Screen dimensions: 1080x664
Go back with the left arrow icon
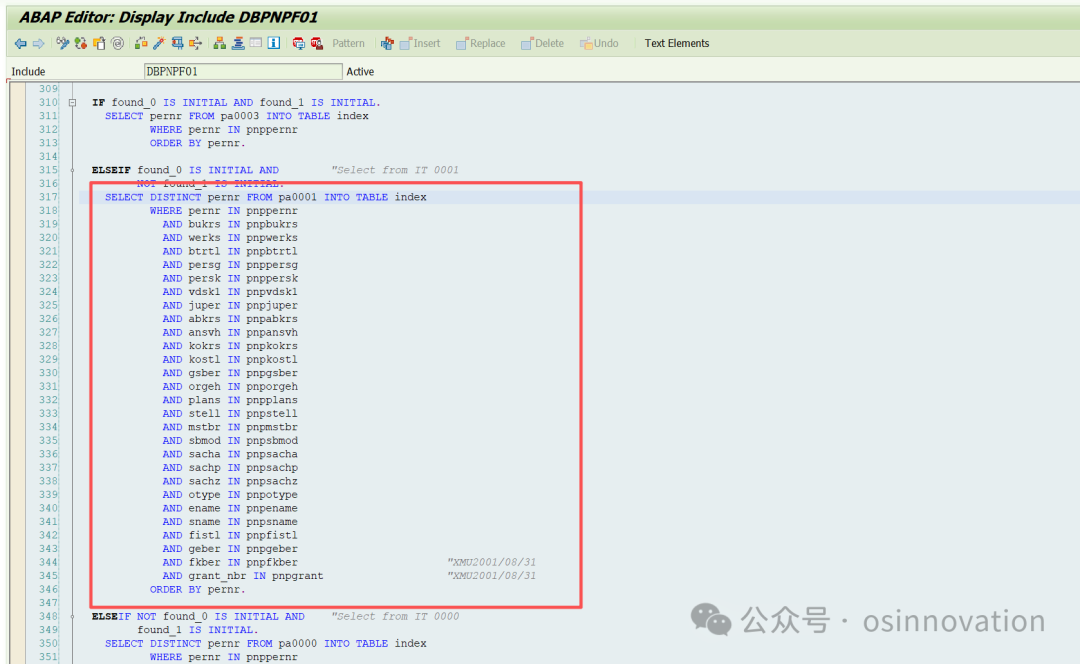click(x=21, y=43)
